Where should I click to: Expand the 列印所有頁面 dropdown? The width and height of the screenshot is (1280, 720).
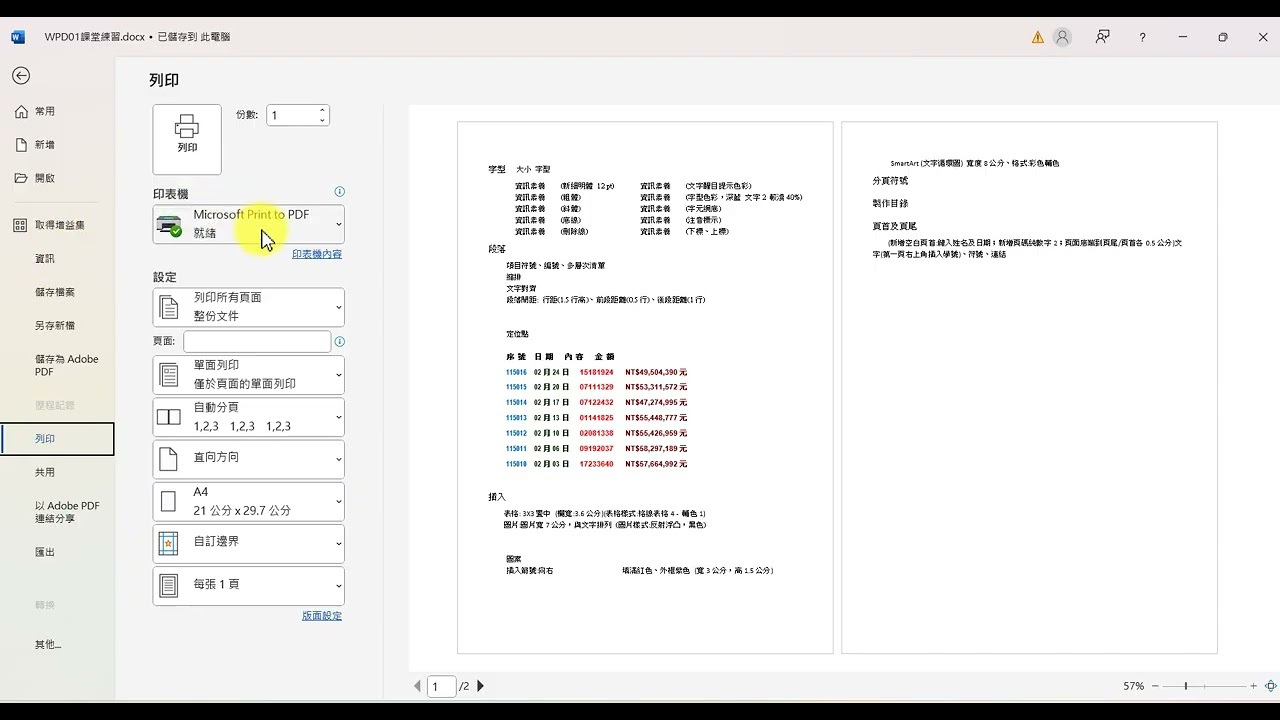(x=249, y=307)
